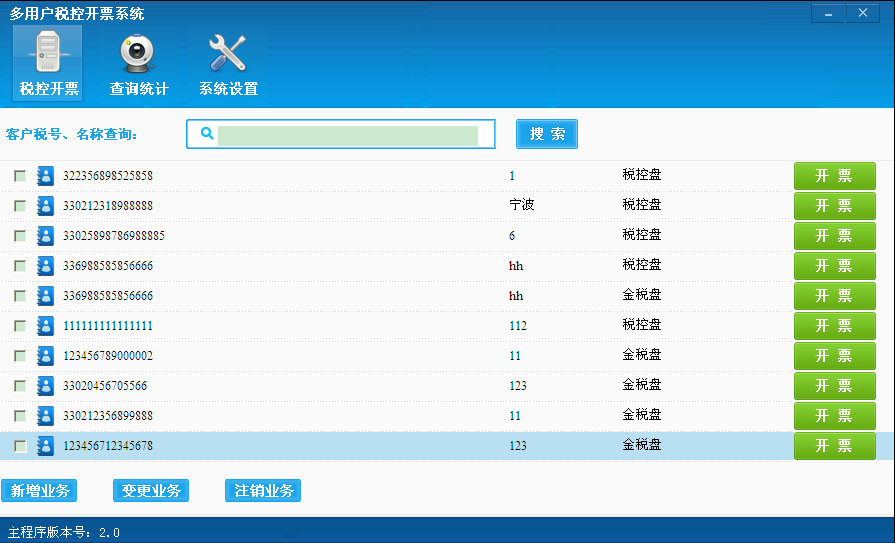The width and height of the screenshot is (895, 543).
Task: Click contact icon for 111111111111111 row
Action: (x=45, y=326)
